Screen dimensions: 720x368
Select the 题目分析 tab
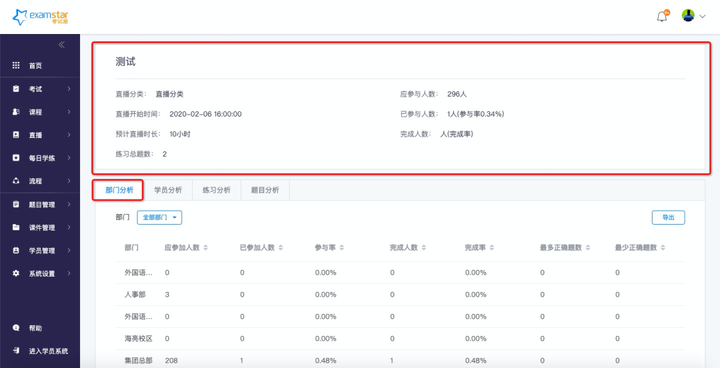[265, 190]
